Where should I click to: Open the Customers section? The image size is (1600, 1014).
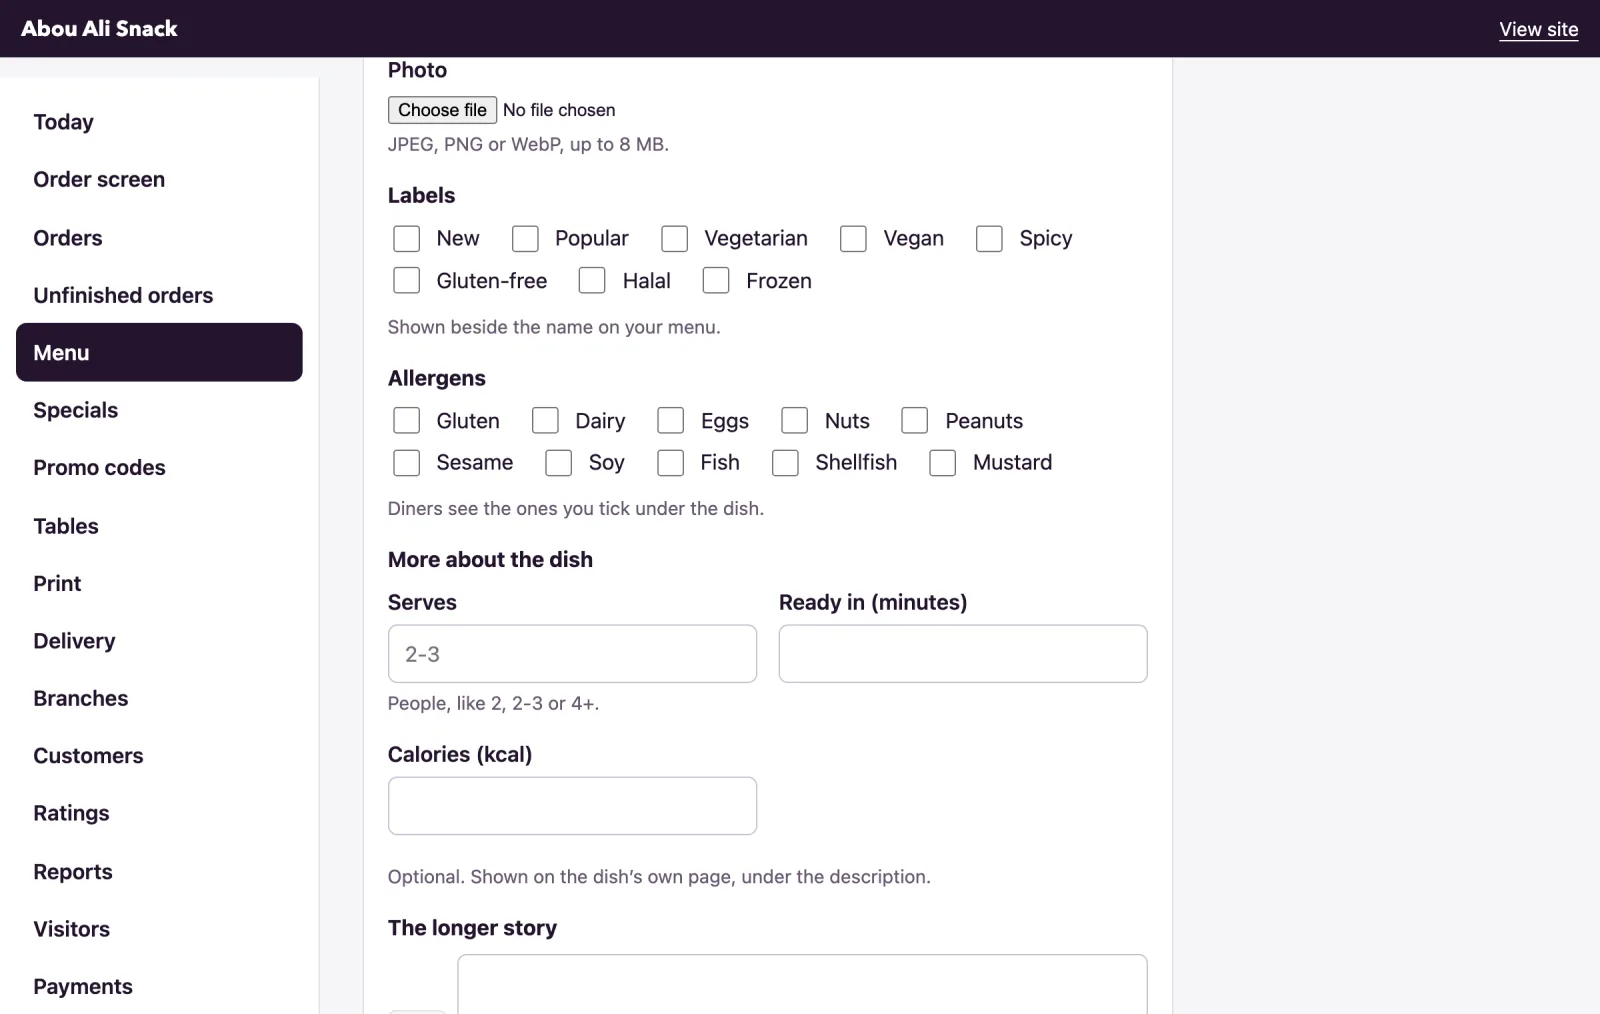[159, 756]
